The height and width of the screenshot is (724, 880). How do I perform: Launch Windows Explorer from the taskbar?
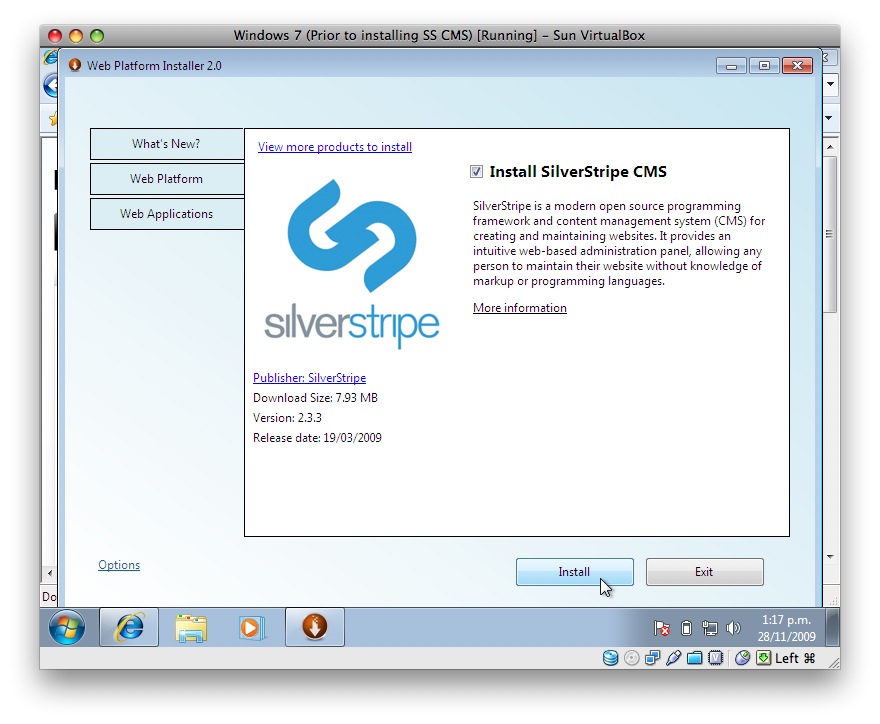191,628
